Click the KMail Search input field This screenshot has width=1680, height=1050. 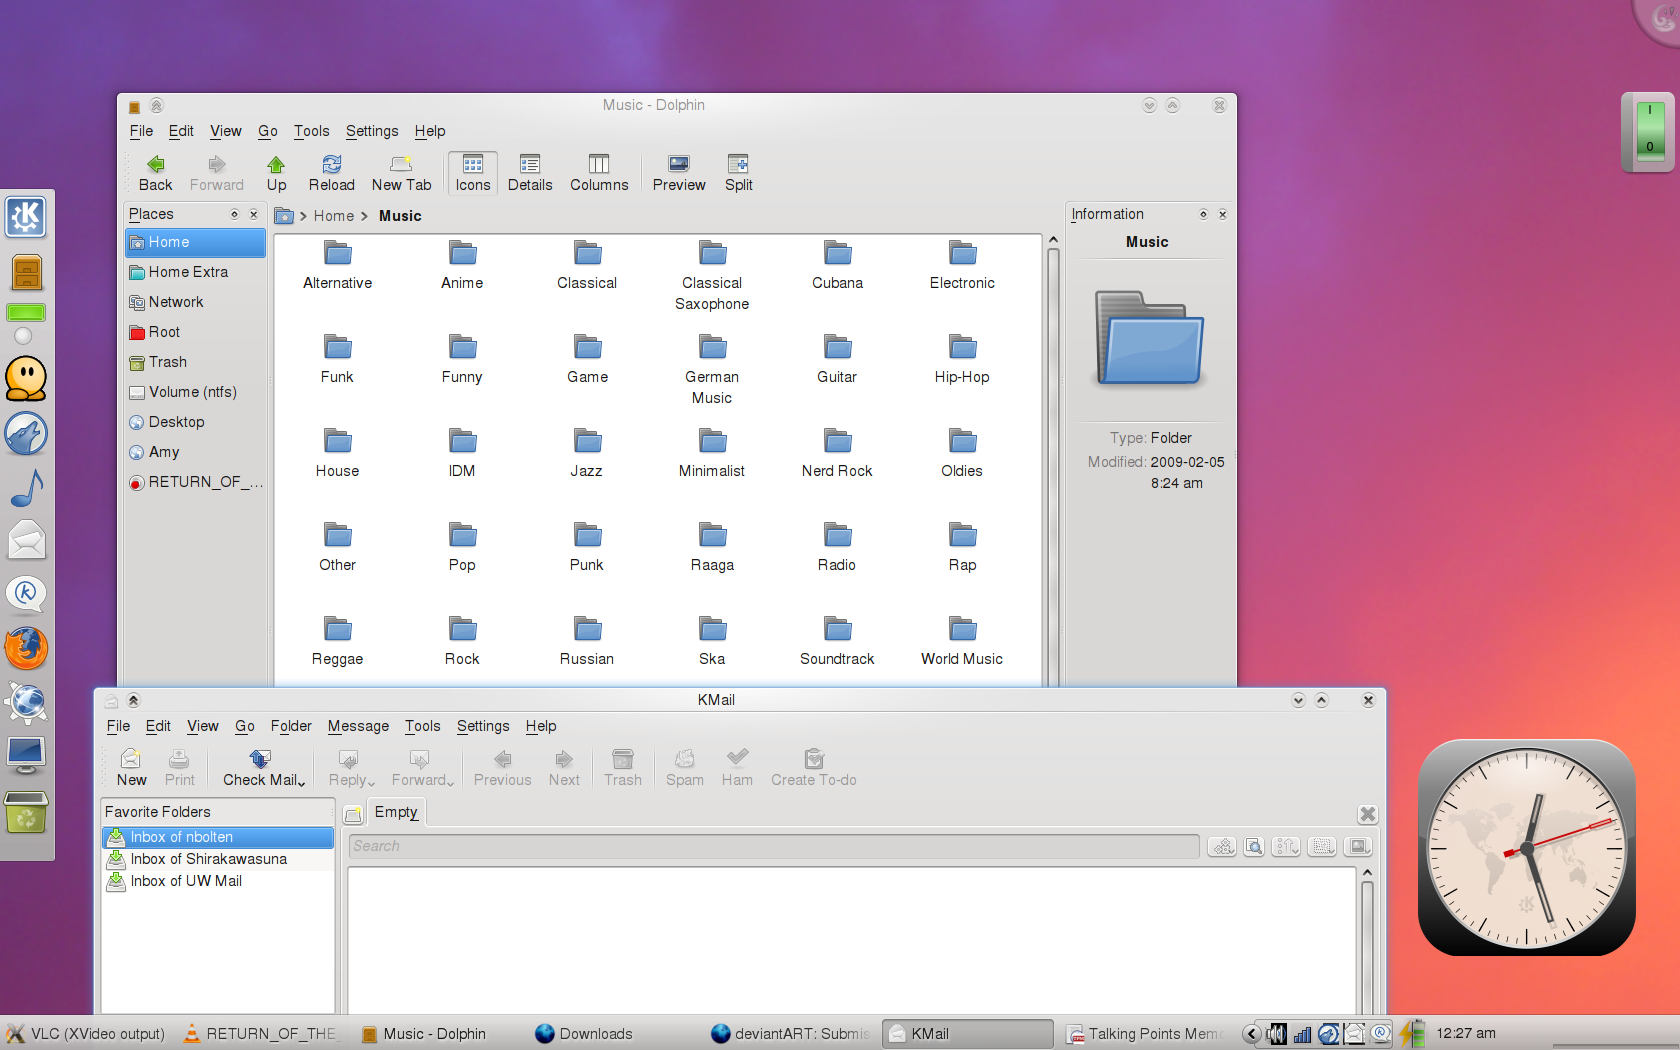tap(773, 846)
